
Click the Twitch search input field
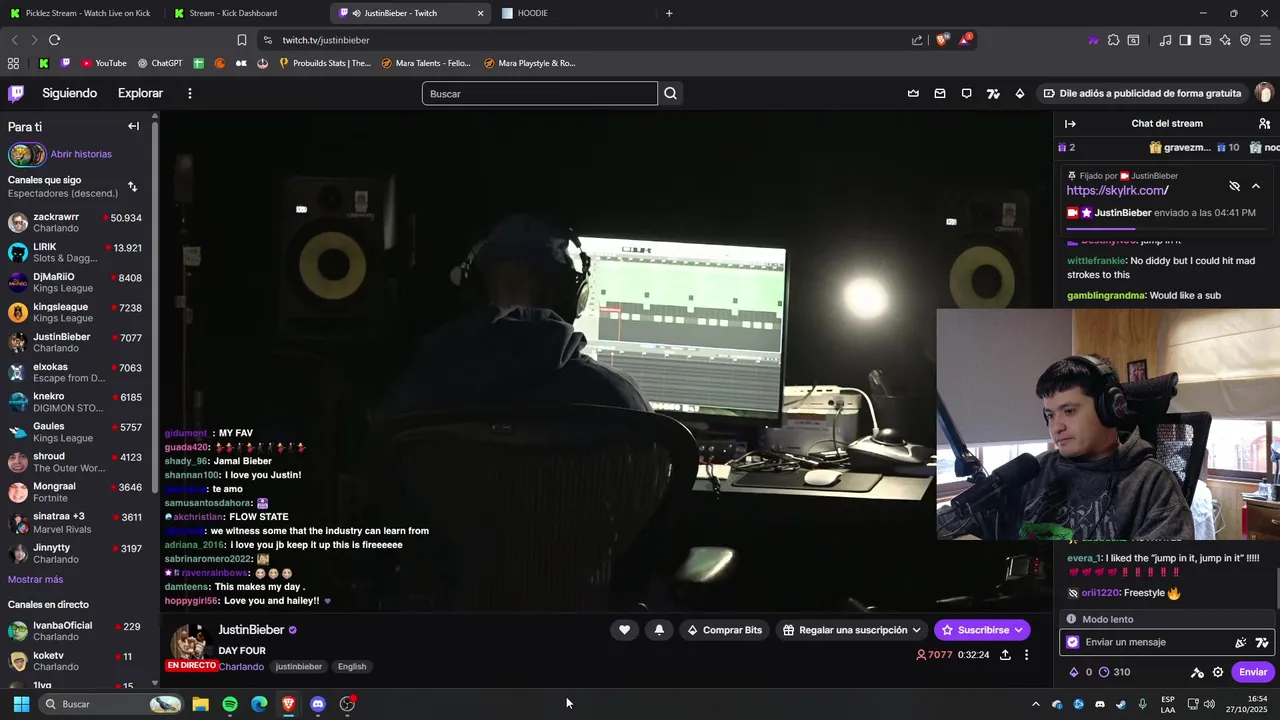540,93
